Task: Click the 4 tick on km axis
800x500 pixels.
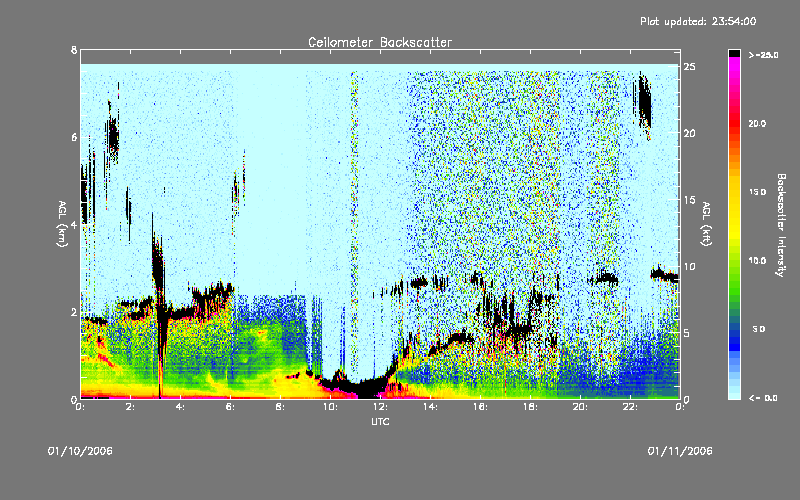Action: tap(74, 224)
